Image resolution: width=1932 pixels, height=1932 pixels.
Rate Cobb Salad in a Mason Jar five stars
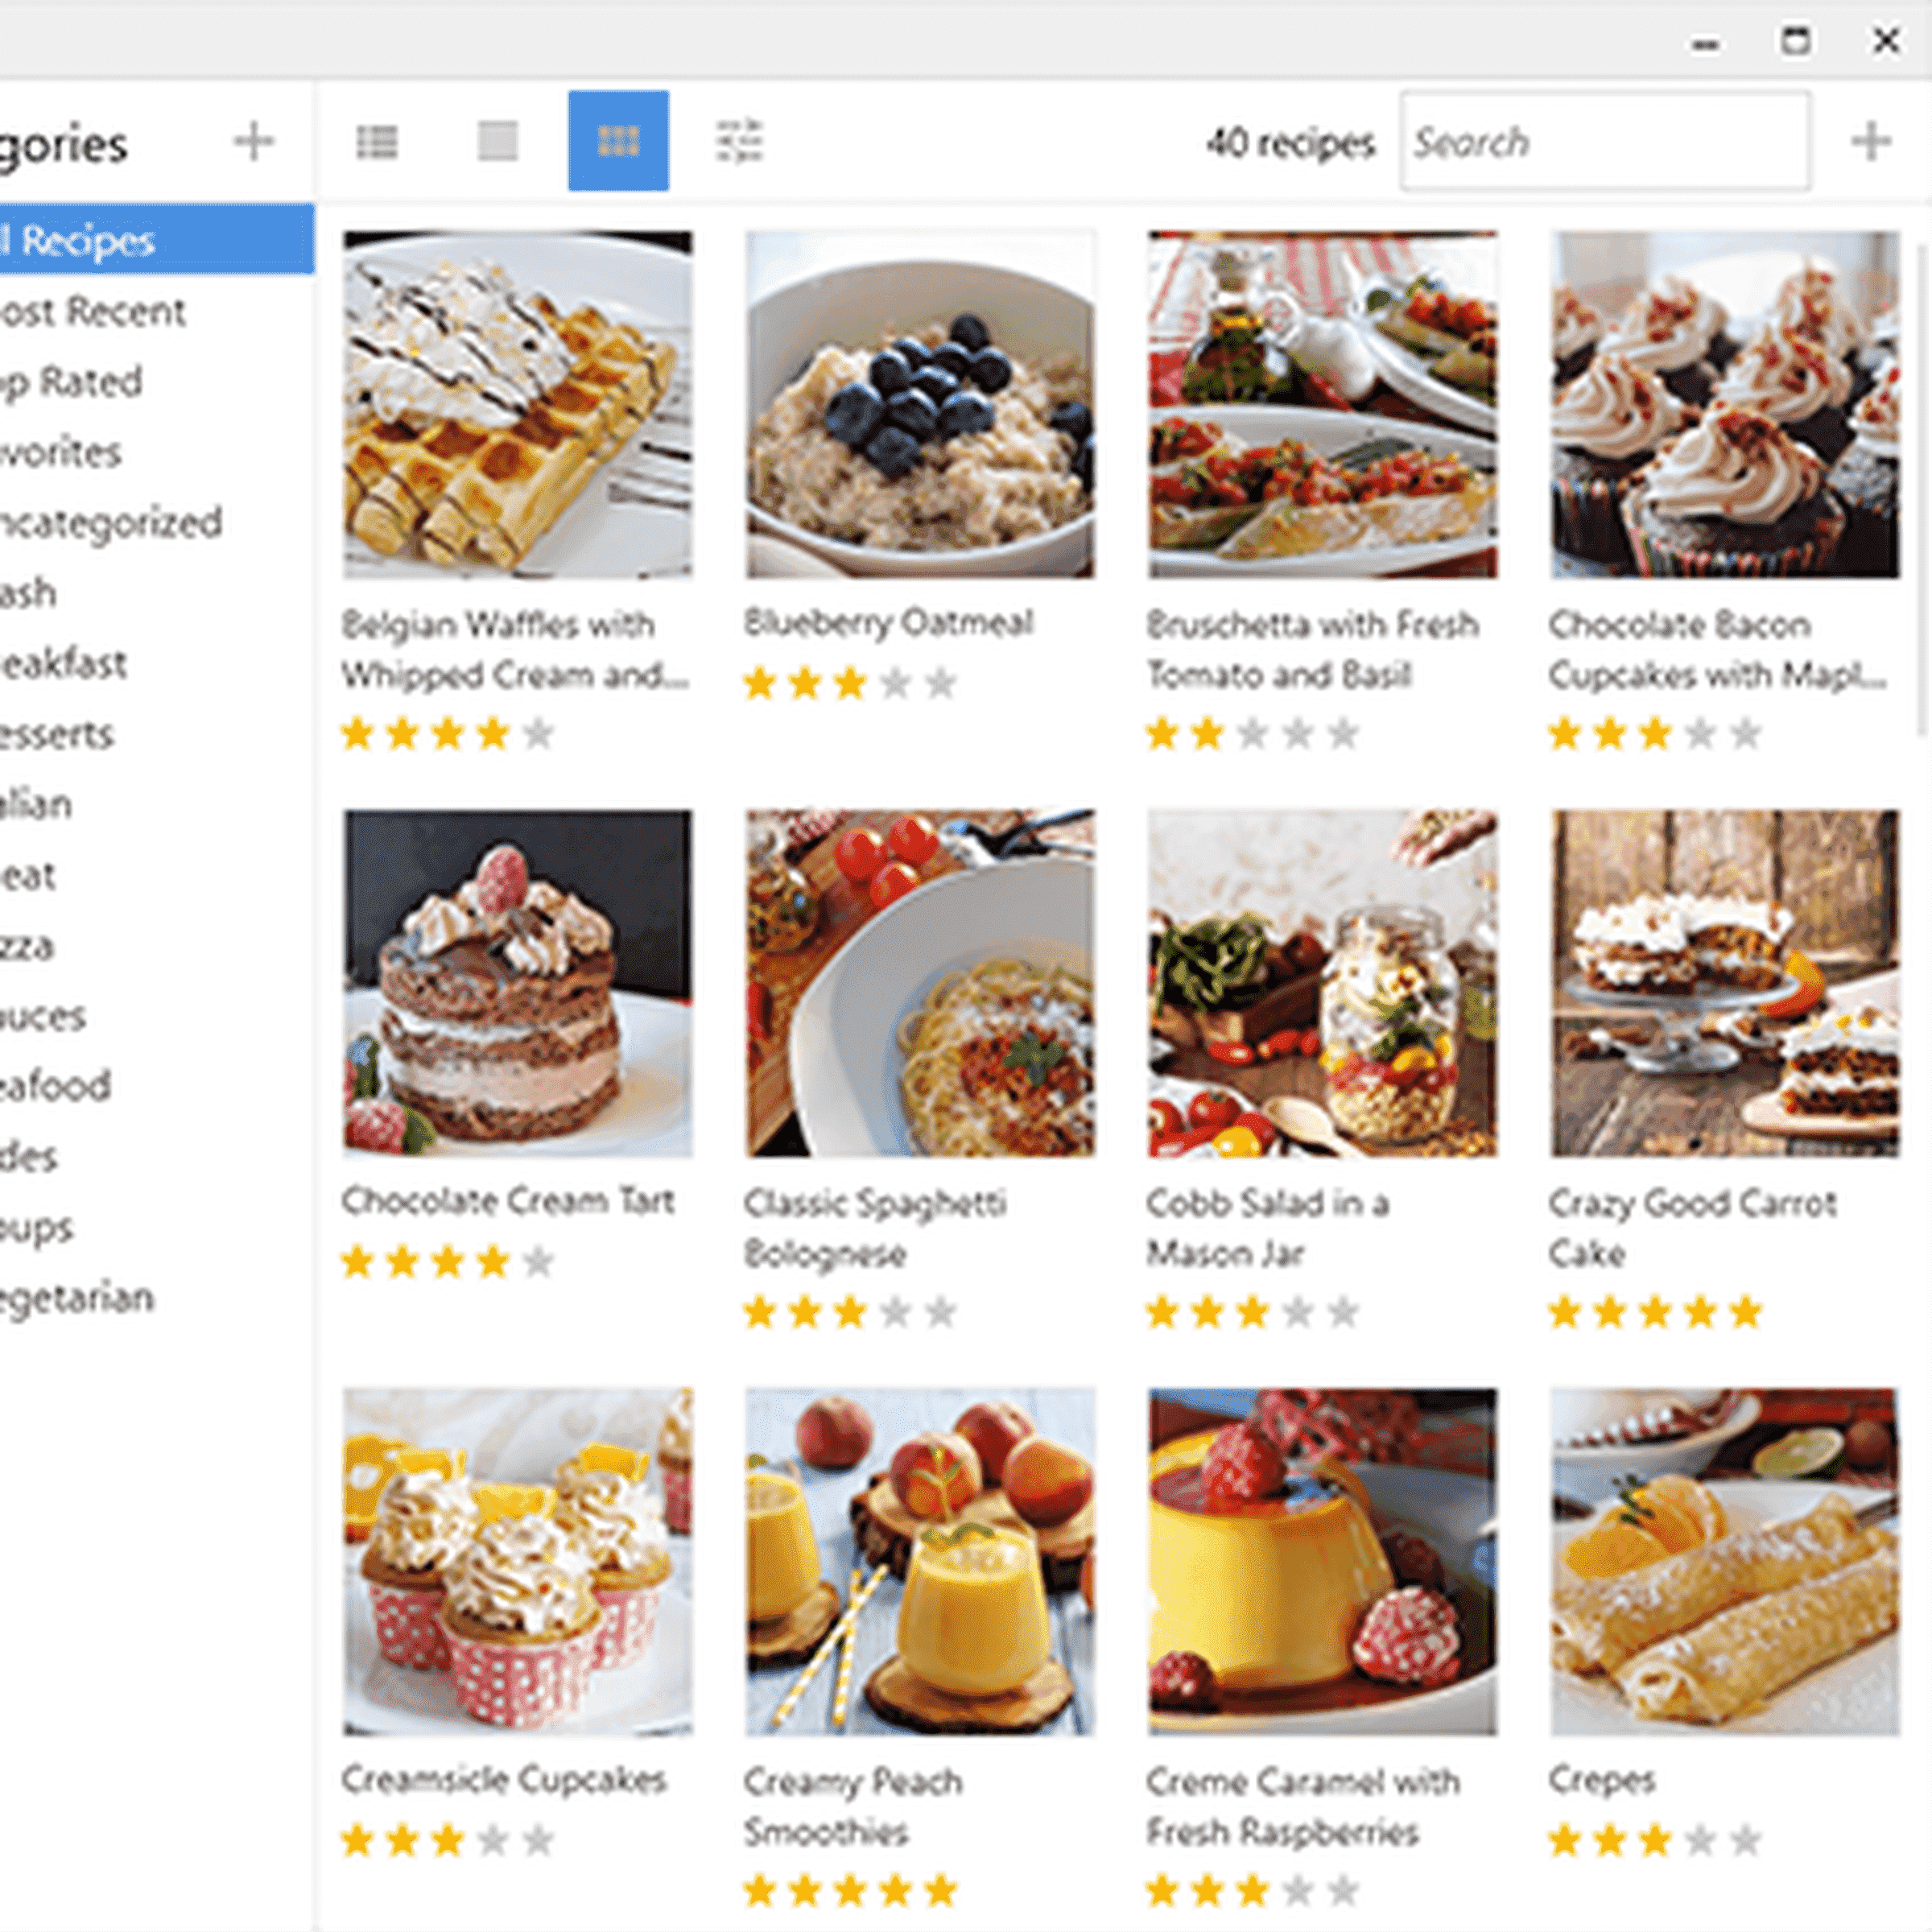point(1342,1312)
